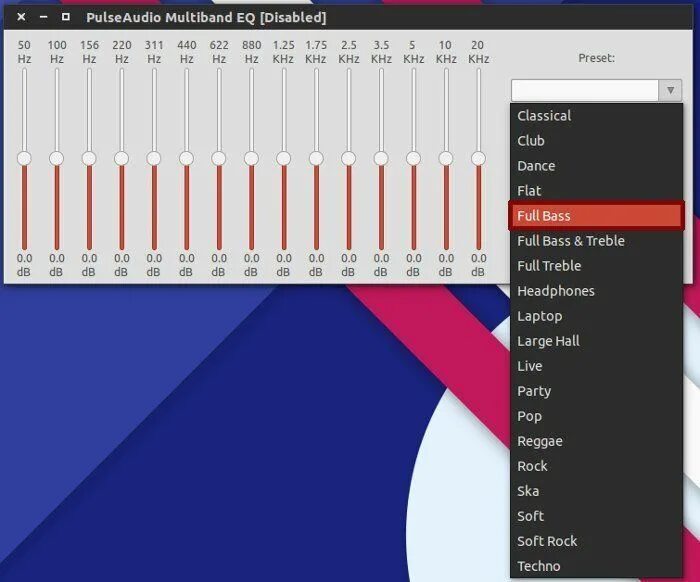
Task: Select Full Bass & Treble preset
Action: click(596, 241)
